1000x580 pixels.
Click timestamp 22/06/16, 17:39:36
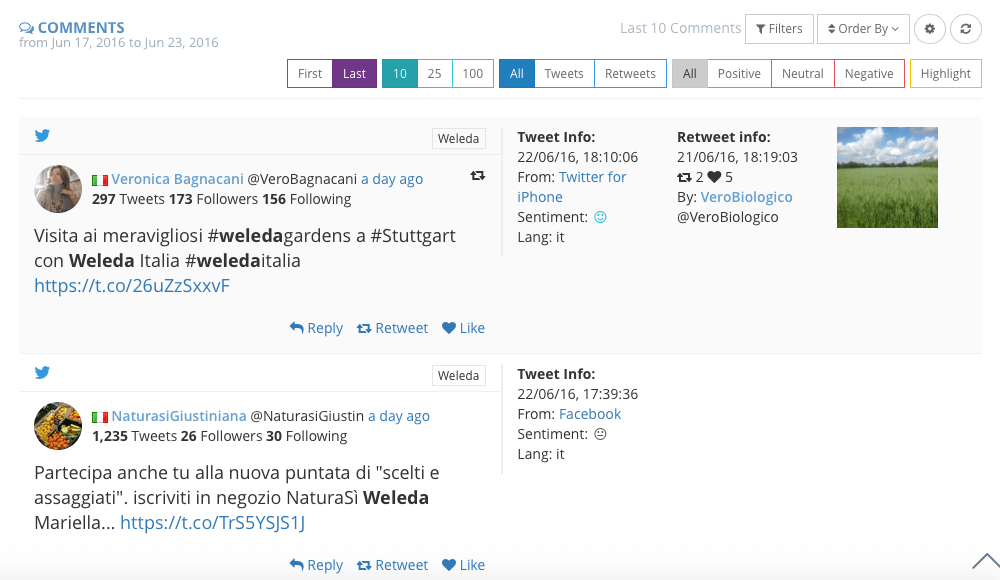pos(578,394)
